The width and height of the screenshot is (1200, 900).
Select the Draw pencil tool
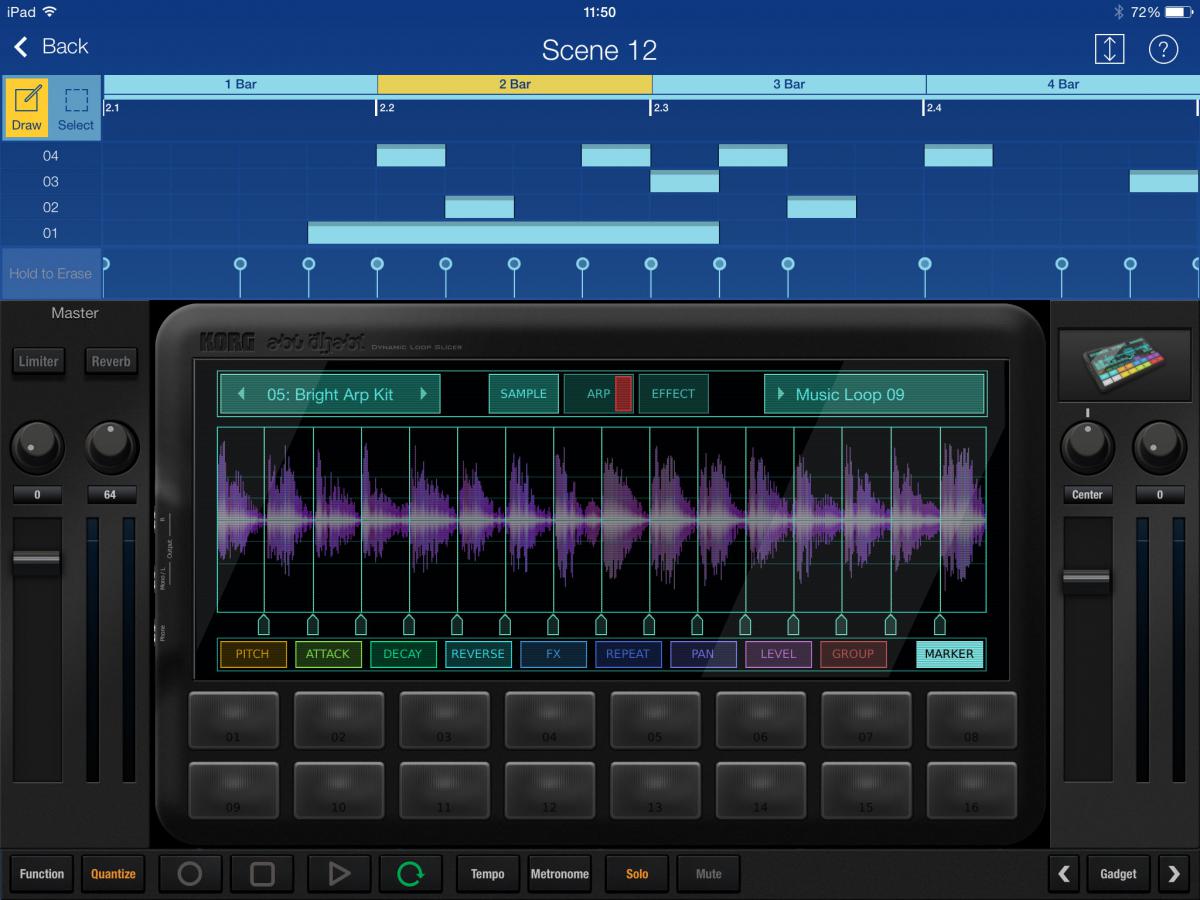pyautogui.click(x=27, y=108)
